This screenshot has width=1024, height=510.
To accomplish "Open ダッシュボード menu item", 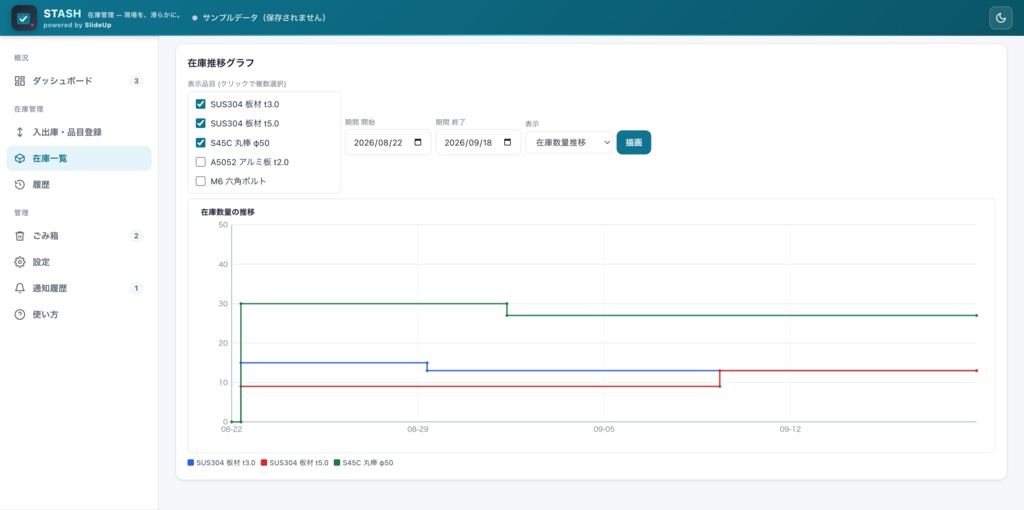I will [x=79, y=81].
